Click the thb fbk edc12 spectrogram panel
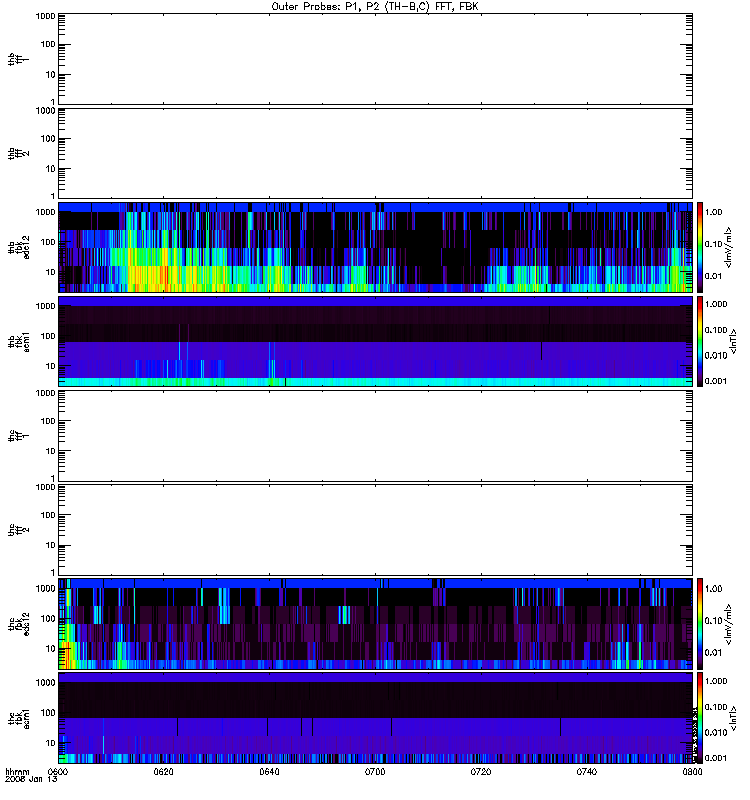Image resolution: width=750 pixels, height=800 pixels. 376,247
